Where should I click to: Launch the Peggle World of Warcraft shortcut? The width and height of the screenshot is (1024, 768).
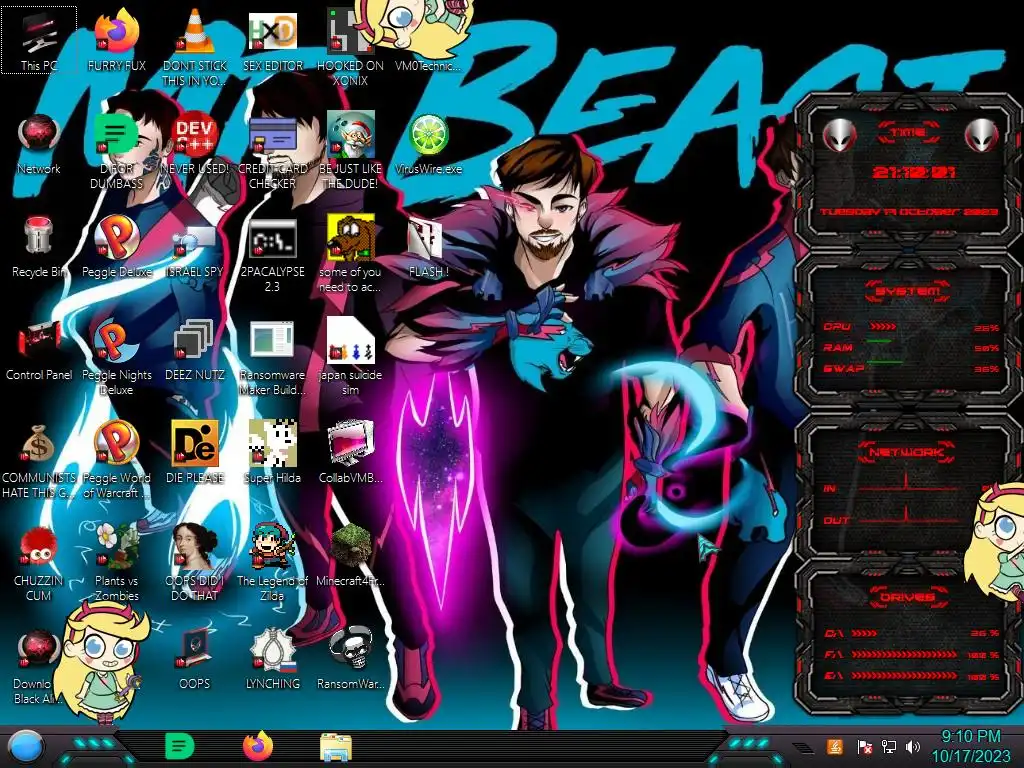coord(117,461)
